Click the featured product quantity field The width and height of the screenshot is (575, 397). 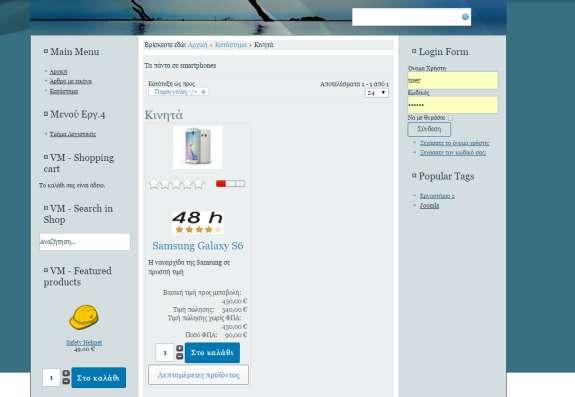pyautogui.click(x=51, y=377)
